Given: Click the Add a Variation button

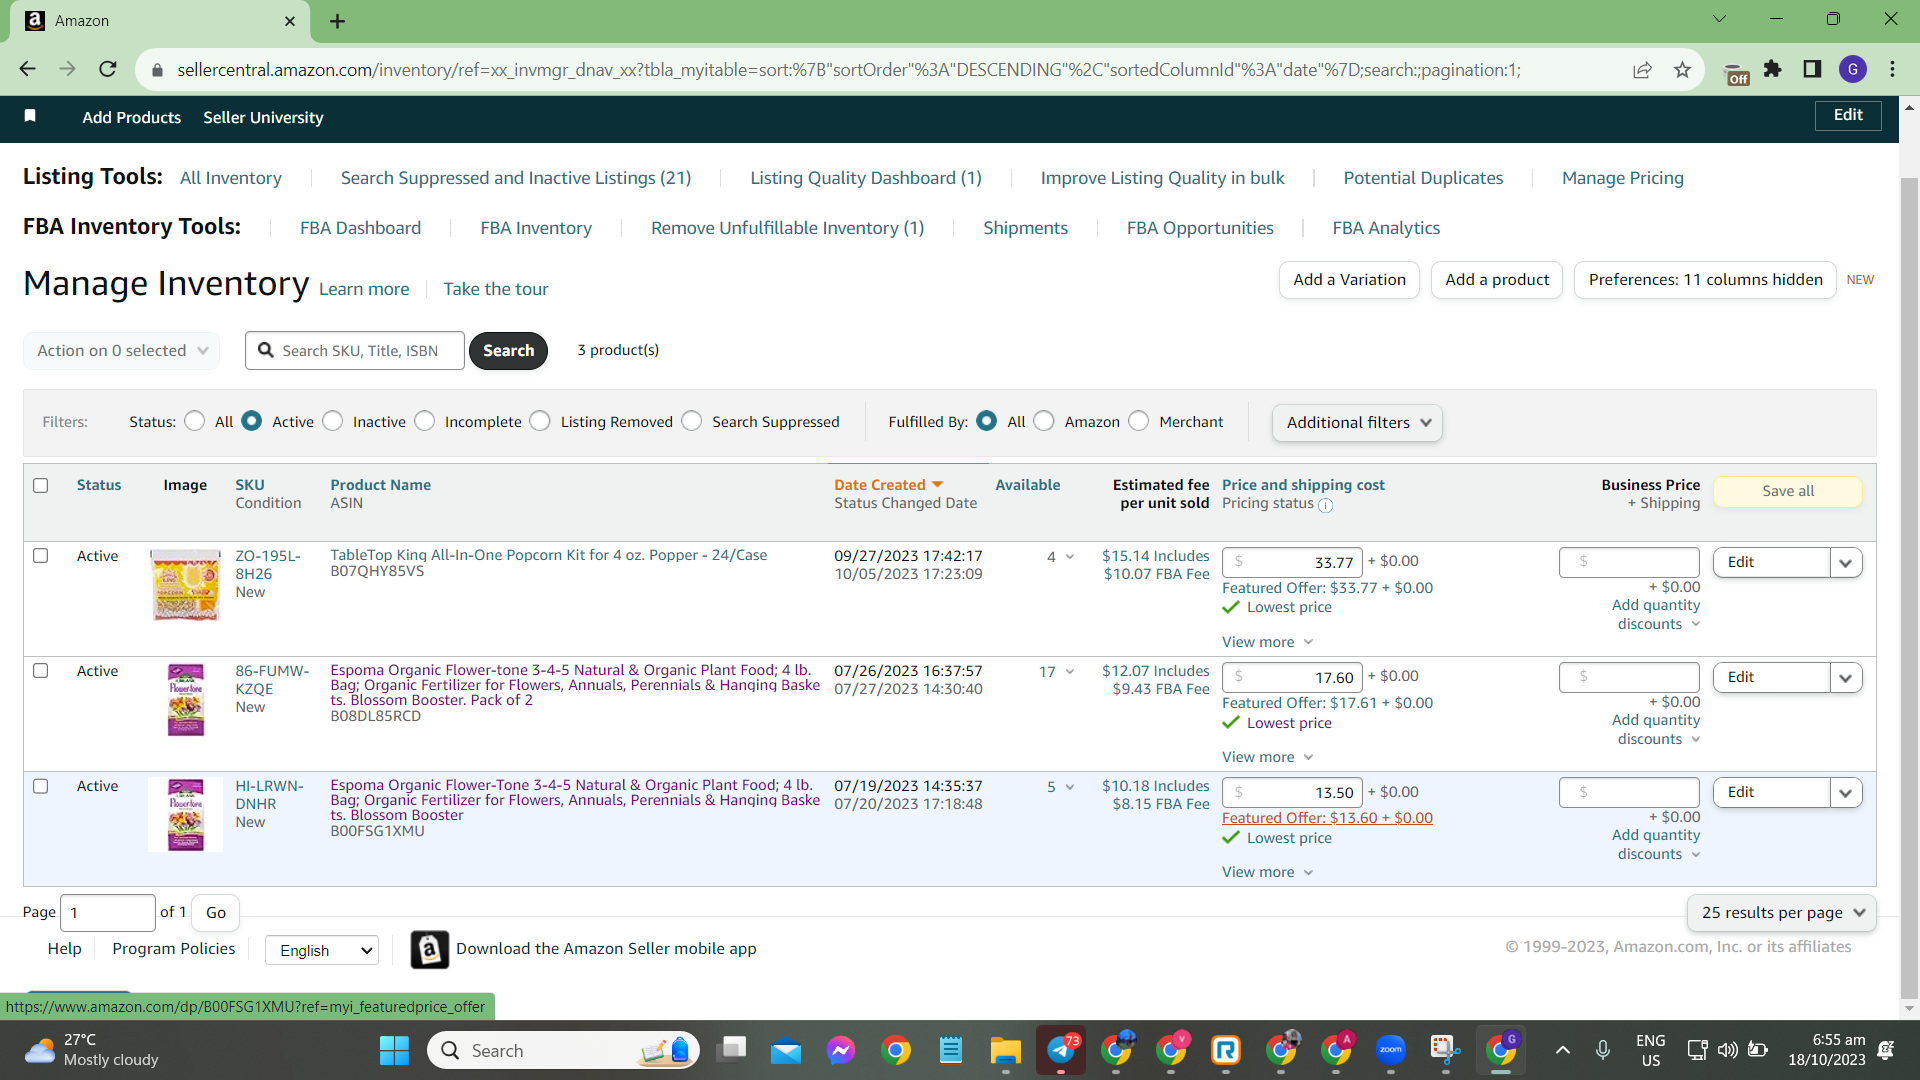Looking at the screenshot, I should click(1349, 280).
